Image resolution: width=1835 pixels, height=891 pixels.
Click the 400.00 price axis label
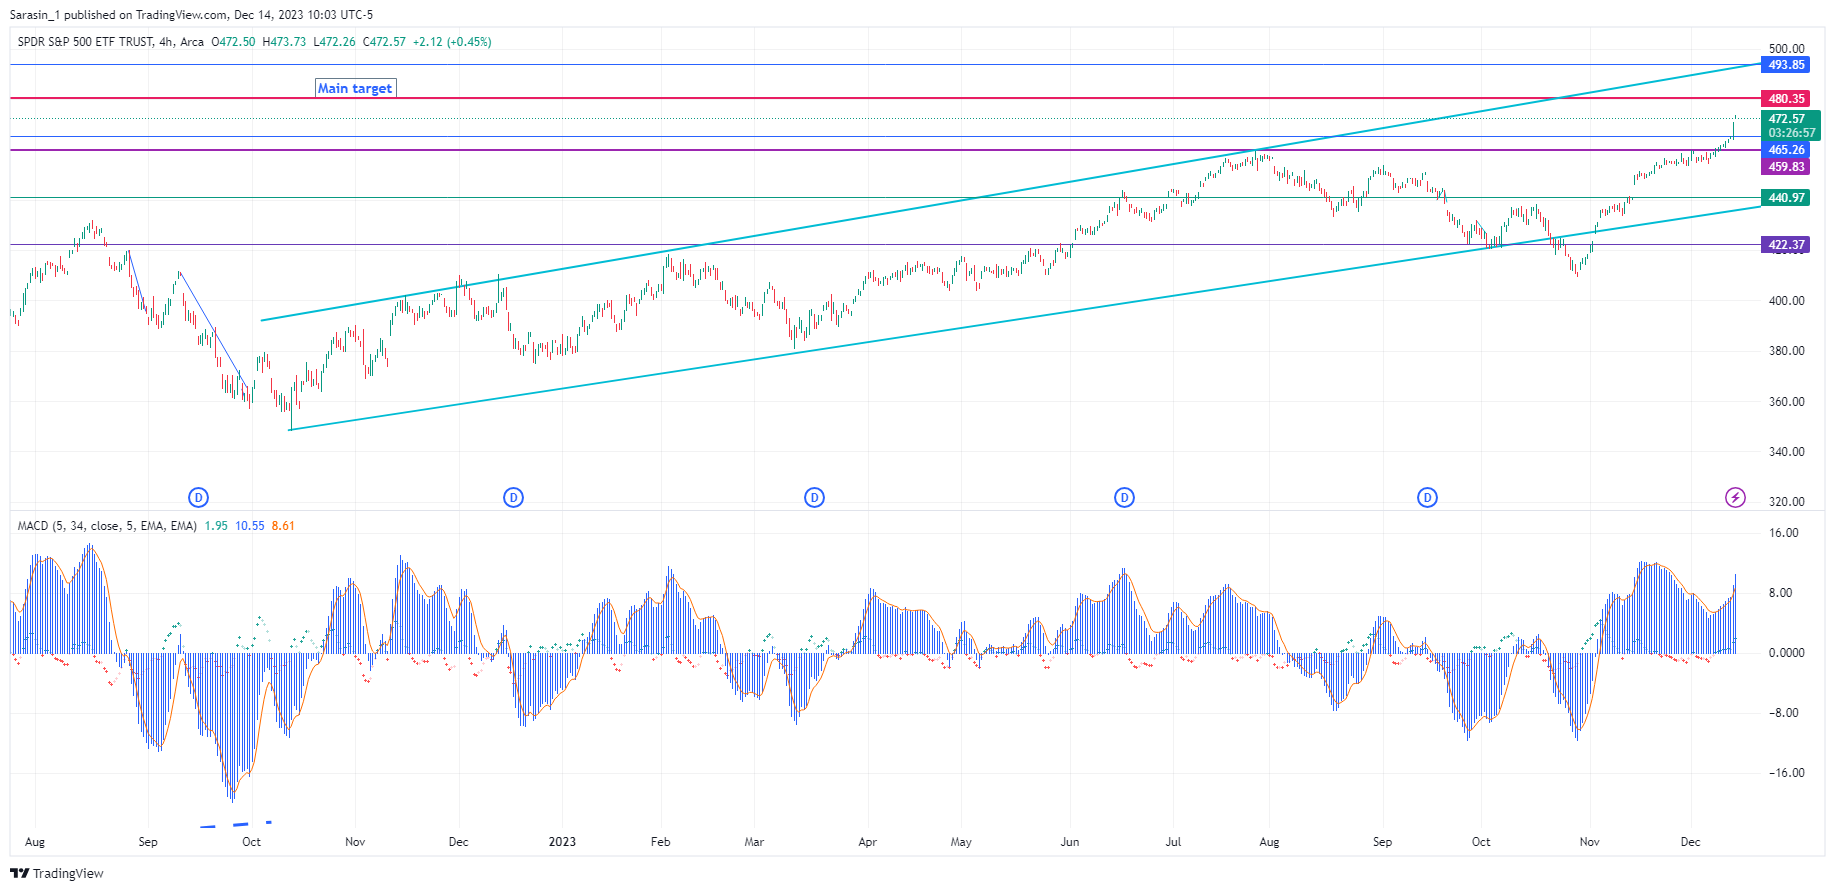[1787, 301]
